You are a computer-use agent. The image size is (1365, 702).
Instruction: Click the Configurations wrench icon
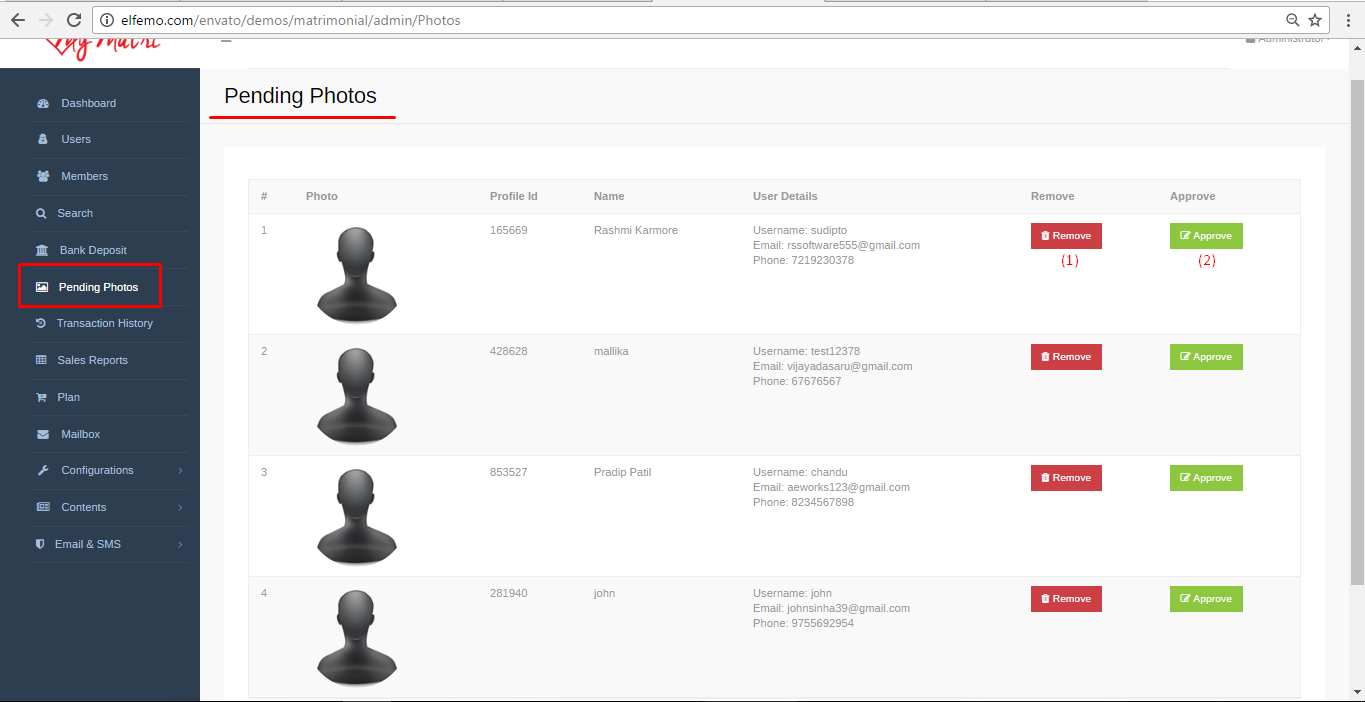pos(43,470)
